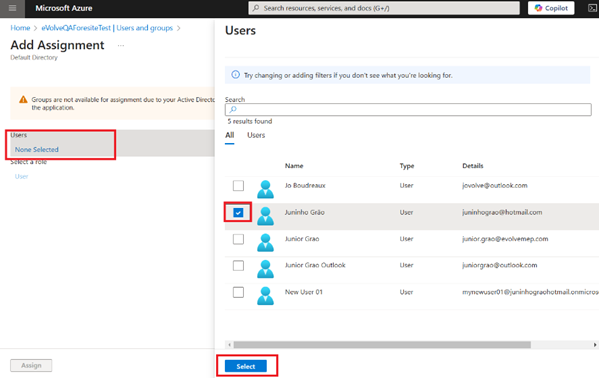Check the Junior Grao Outlook checkbox
The width and height of the screenshot is (599, 378).
tap(238, 266)
